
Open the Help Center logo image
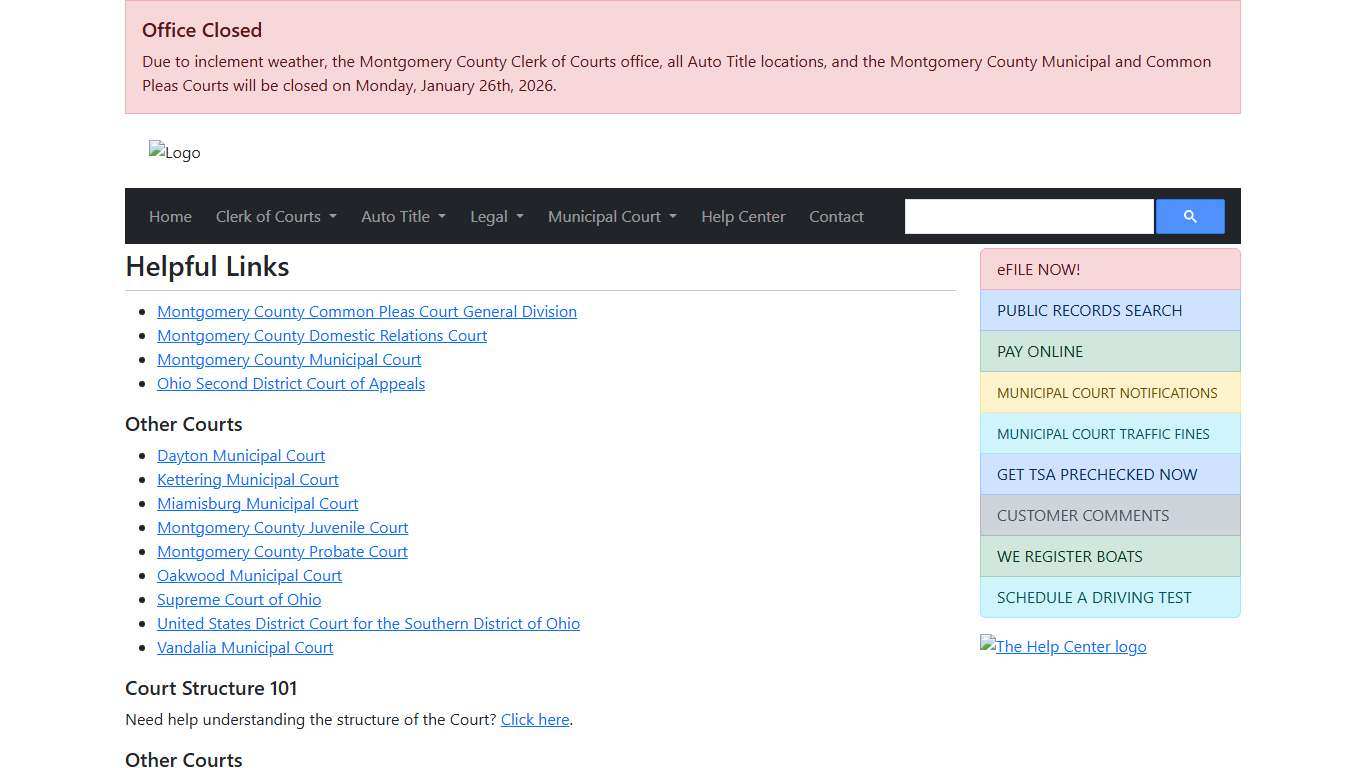[1063, 646]
